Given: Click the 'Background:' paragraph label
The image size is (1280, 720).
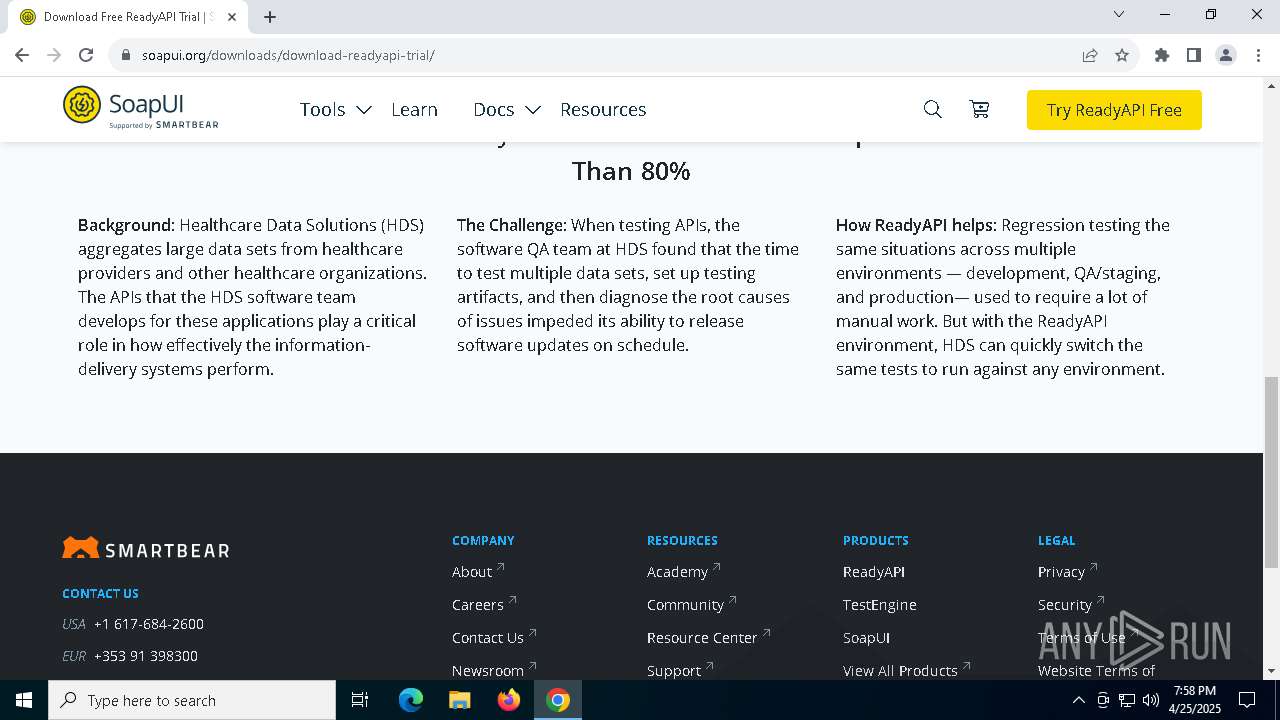Looking at the screenshot, I should pos(126,225).
